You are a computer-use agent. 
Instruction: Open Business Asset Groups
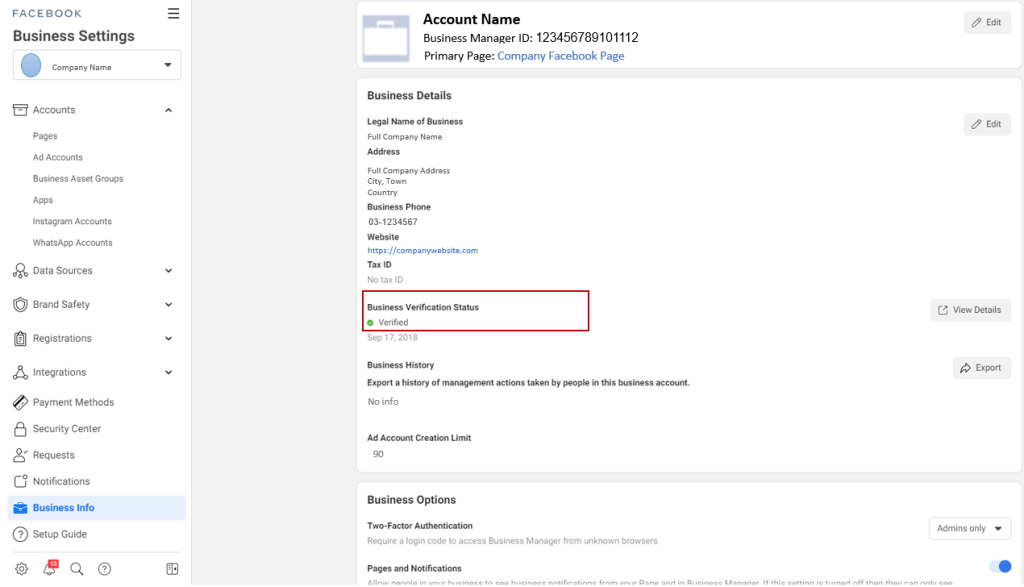click(78, 178)
